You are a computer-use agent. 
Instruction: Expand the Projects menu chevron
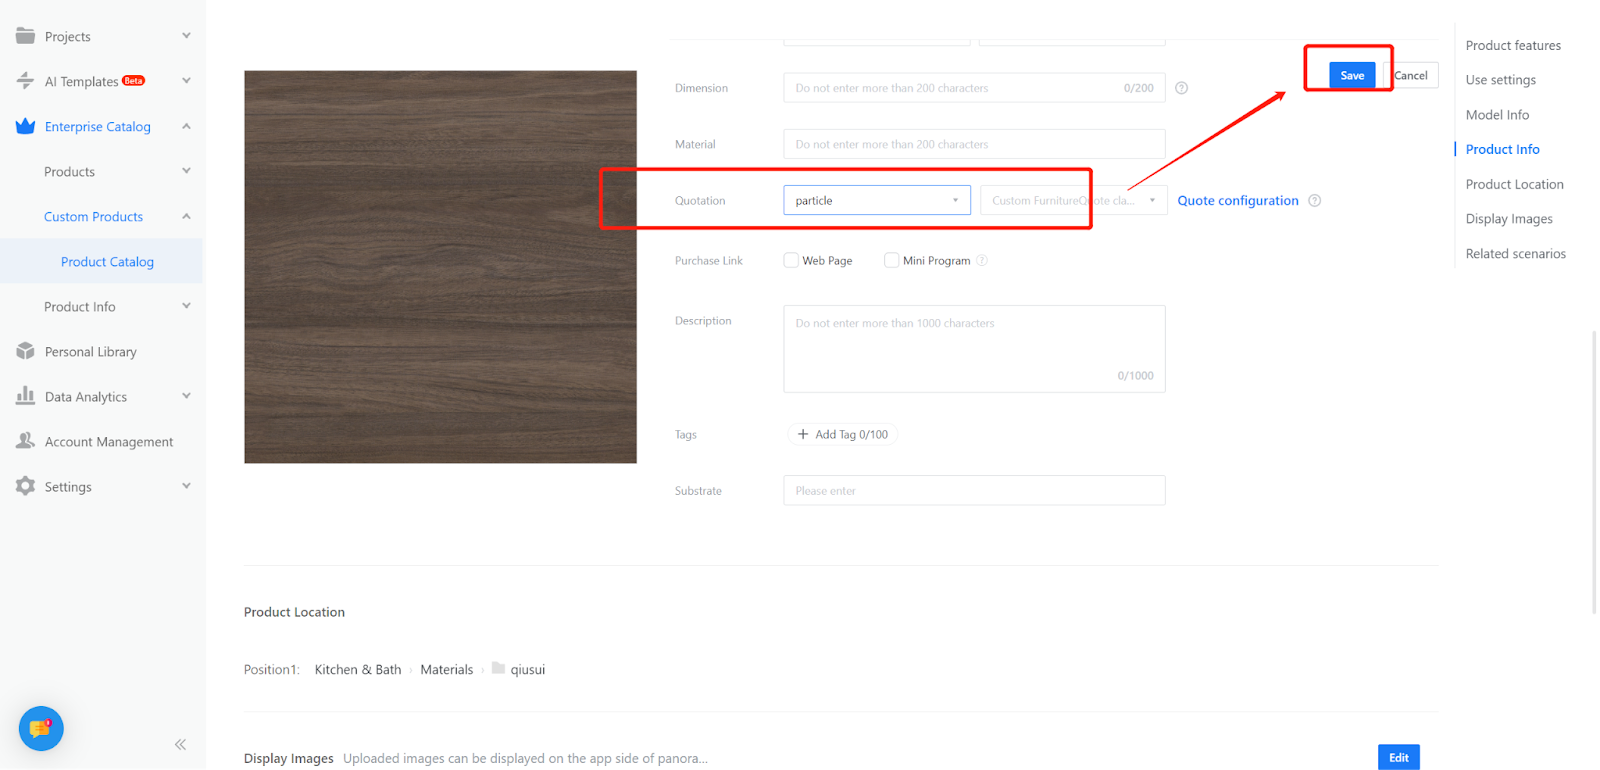coord(186,36)
